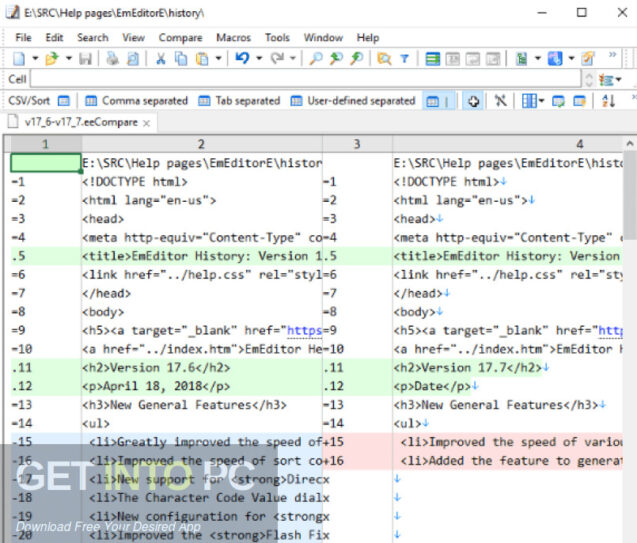Click the pencil Properties icon
The width and height of the screenshot is (637, 543).
587,59
